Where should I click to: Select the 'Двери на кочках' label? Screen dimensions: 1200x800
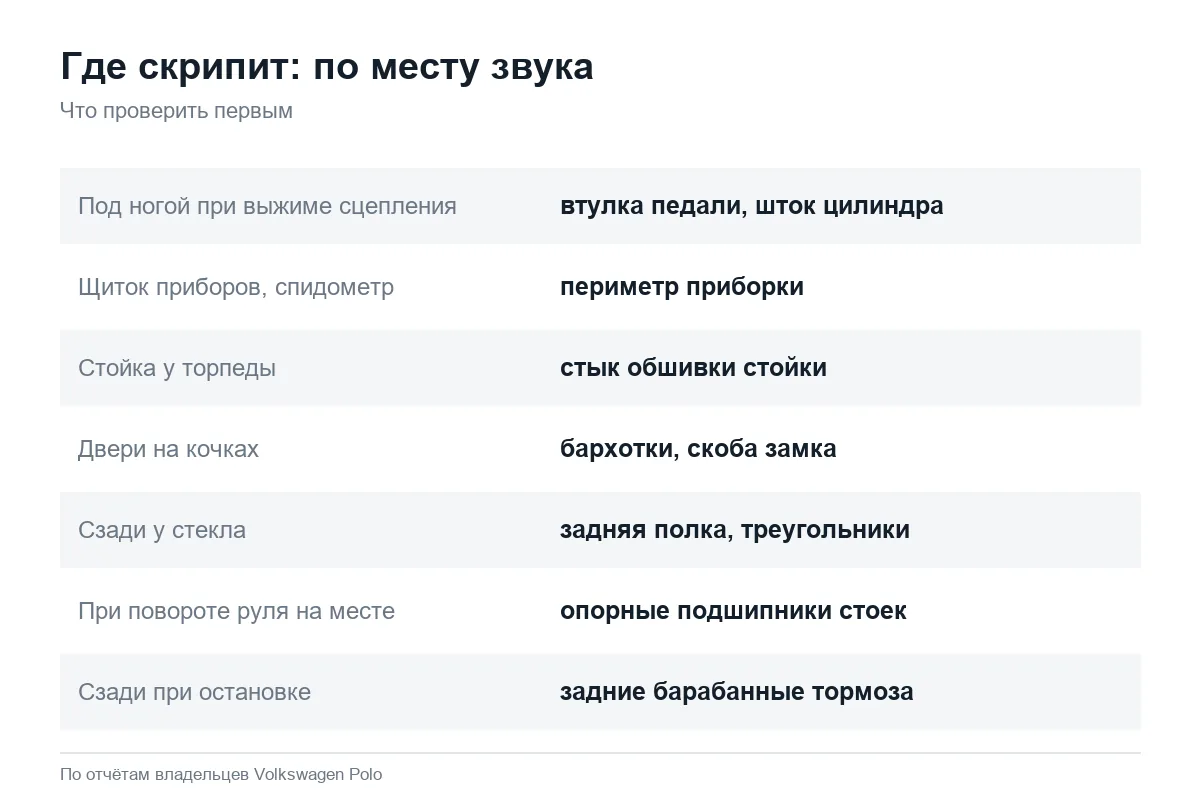click(168, 449)
